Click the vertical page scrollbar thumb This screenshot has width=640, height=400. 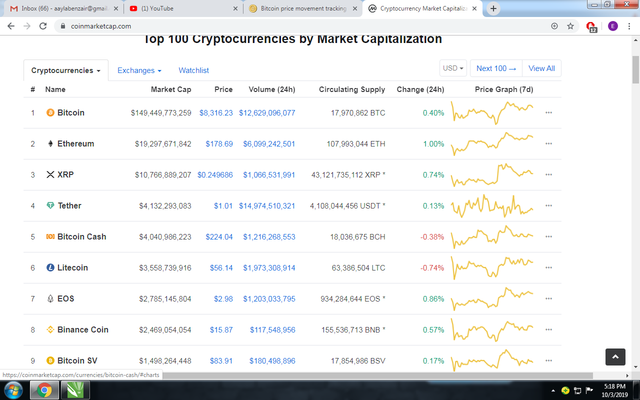point(636,69)
